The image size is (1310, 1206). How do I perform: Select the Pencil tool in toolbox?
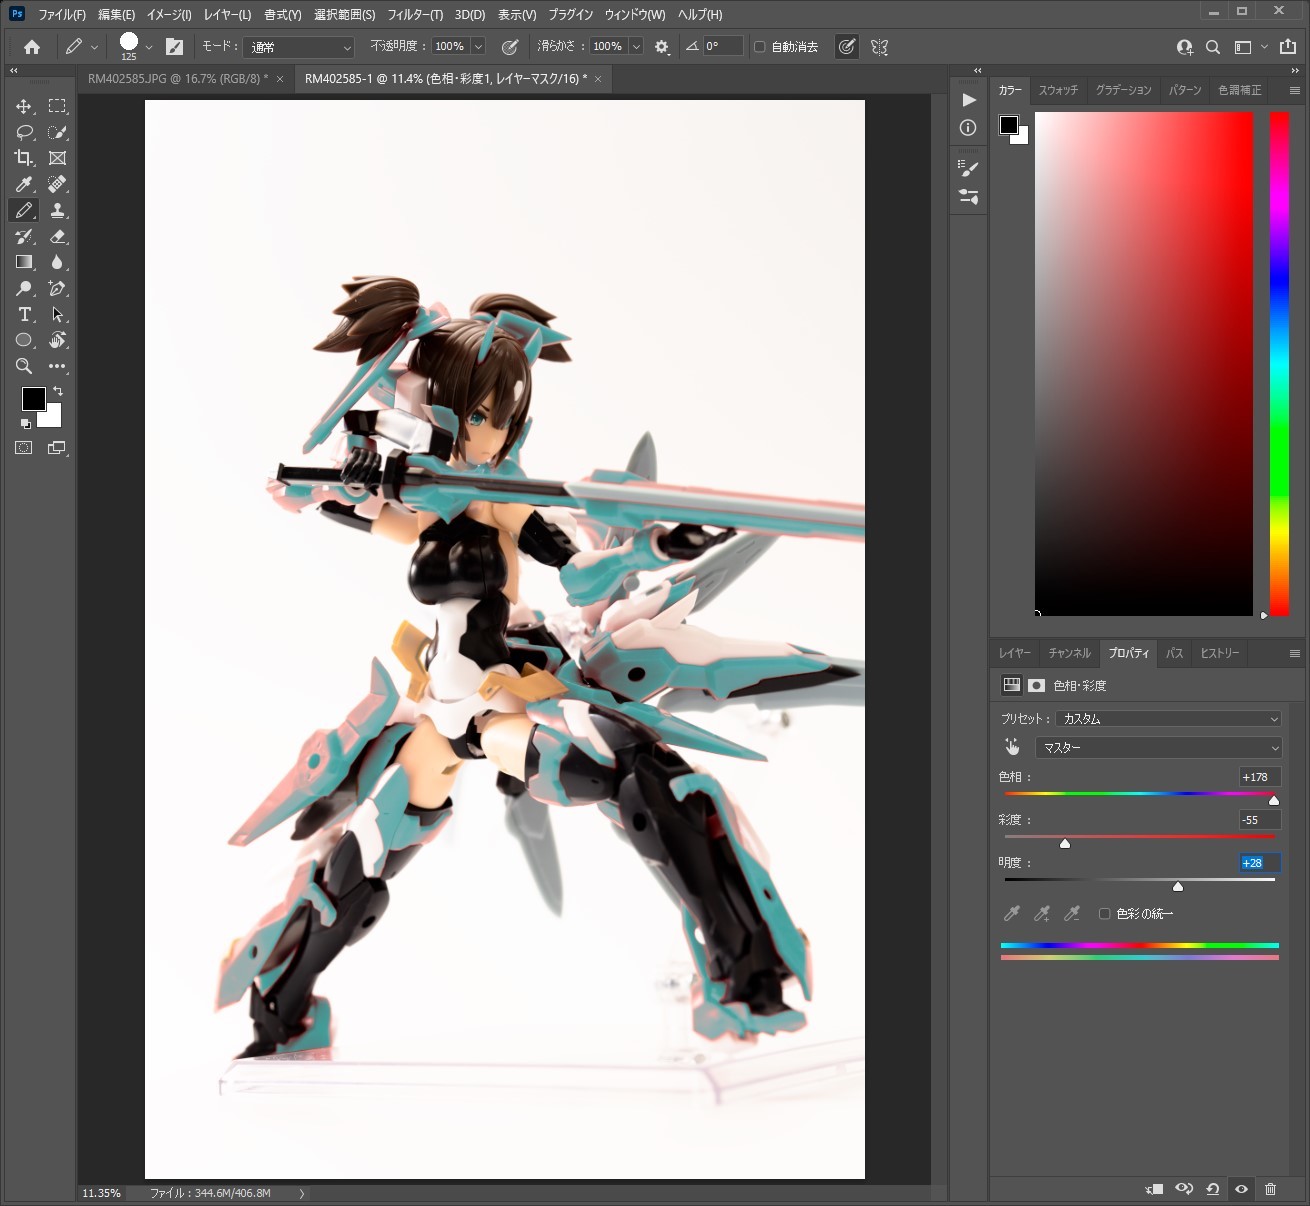pyautogui.click(x=24, y=210)
